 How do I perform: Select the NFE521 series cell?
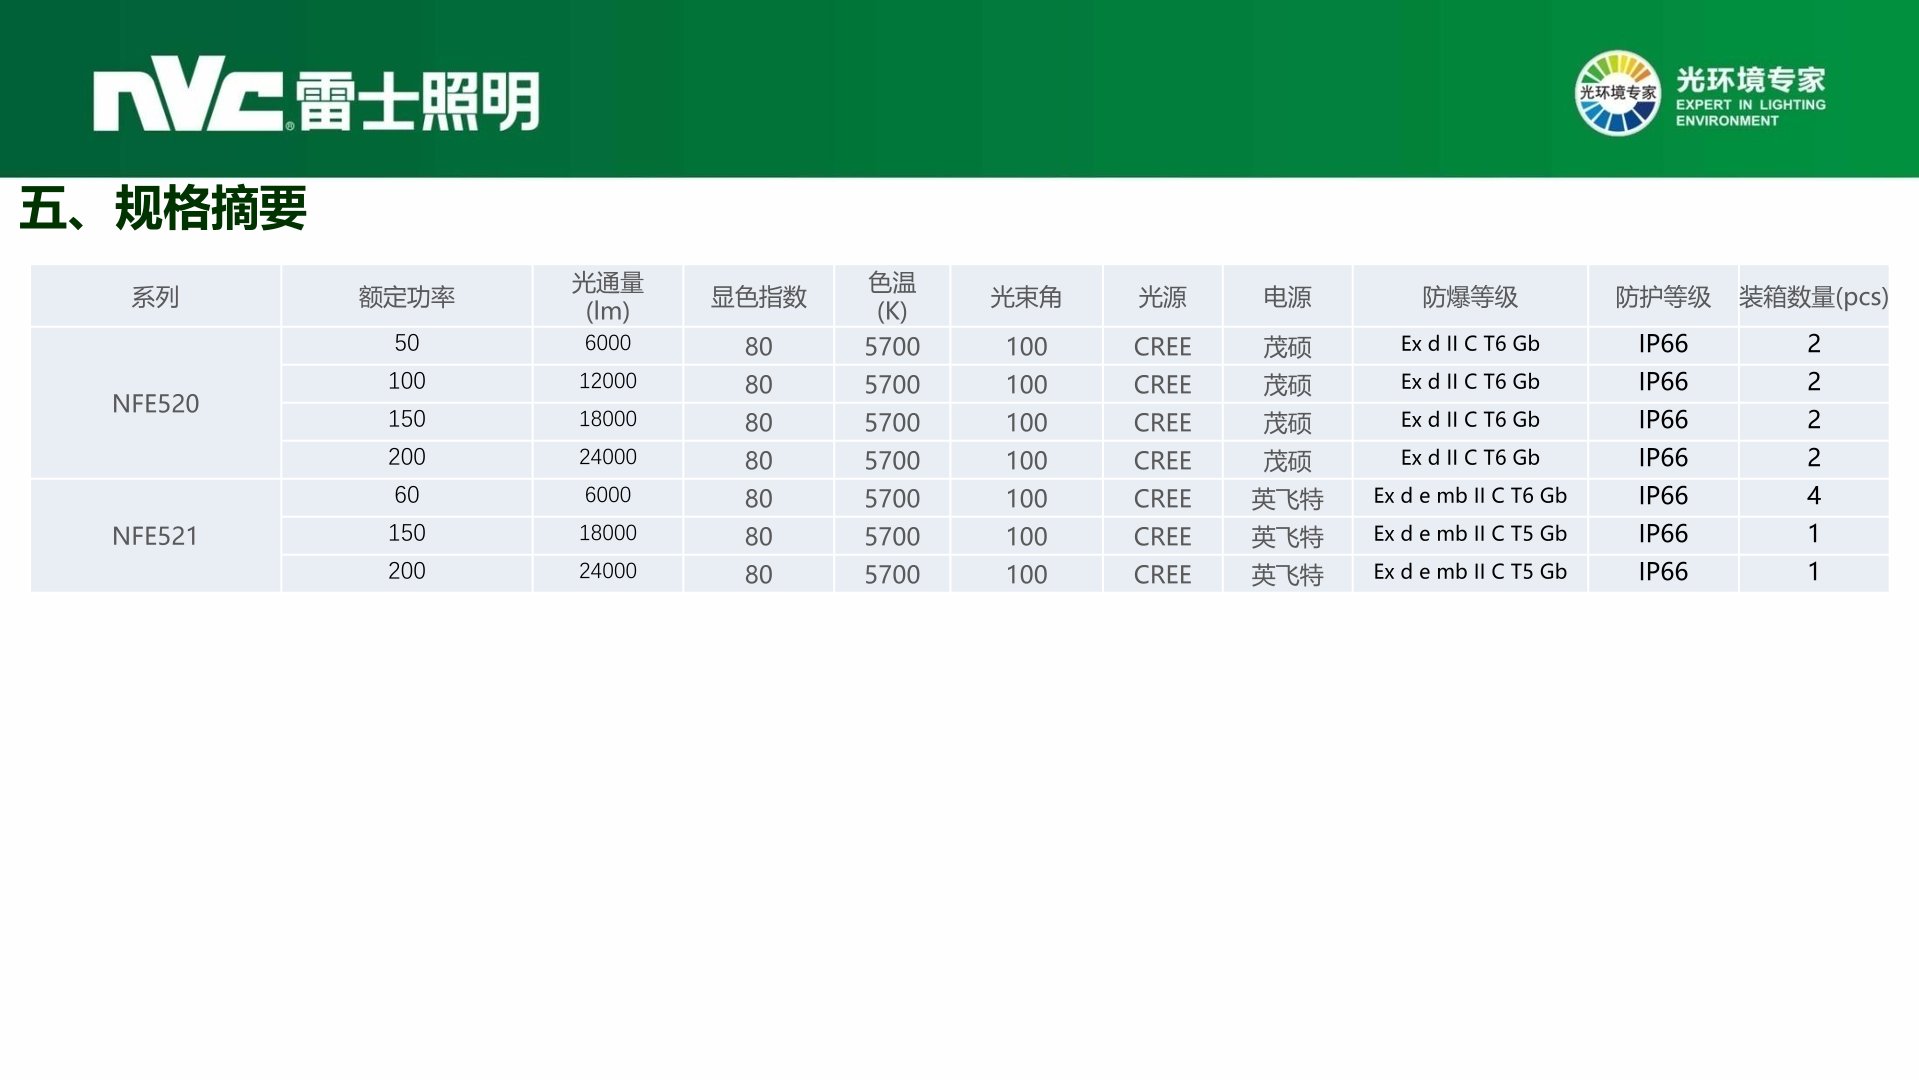pos(155,536)
